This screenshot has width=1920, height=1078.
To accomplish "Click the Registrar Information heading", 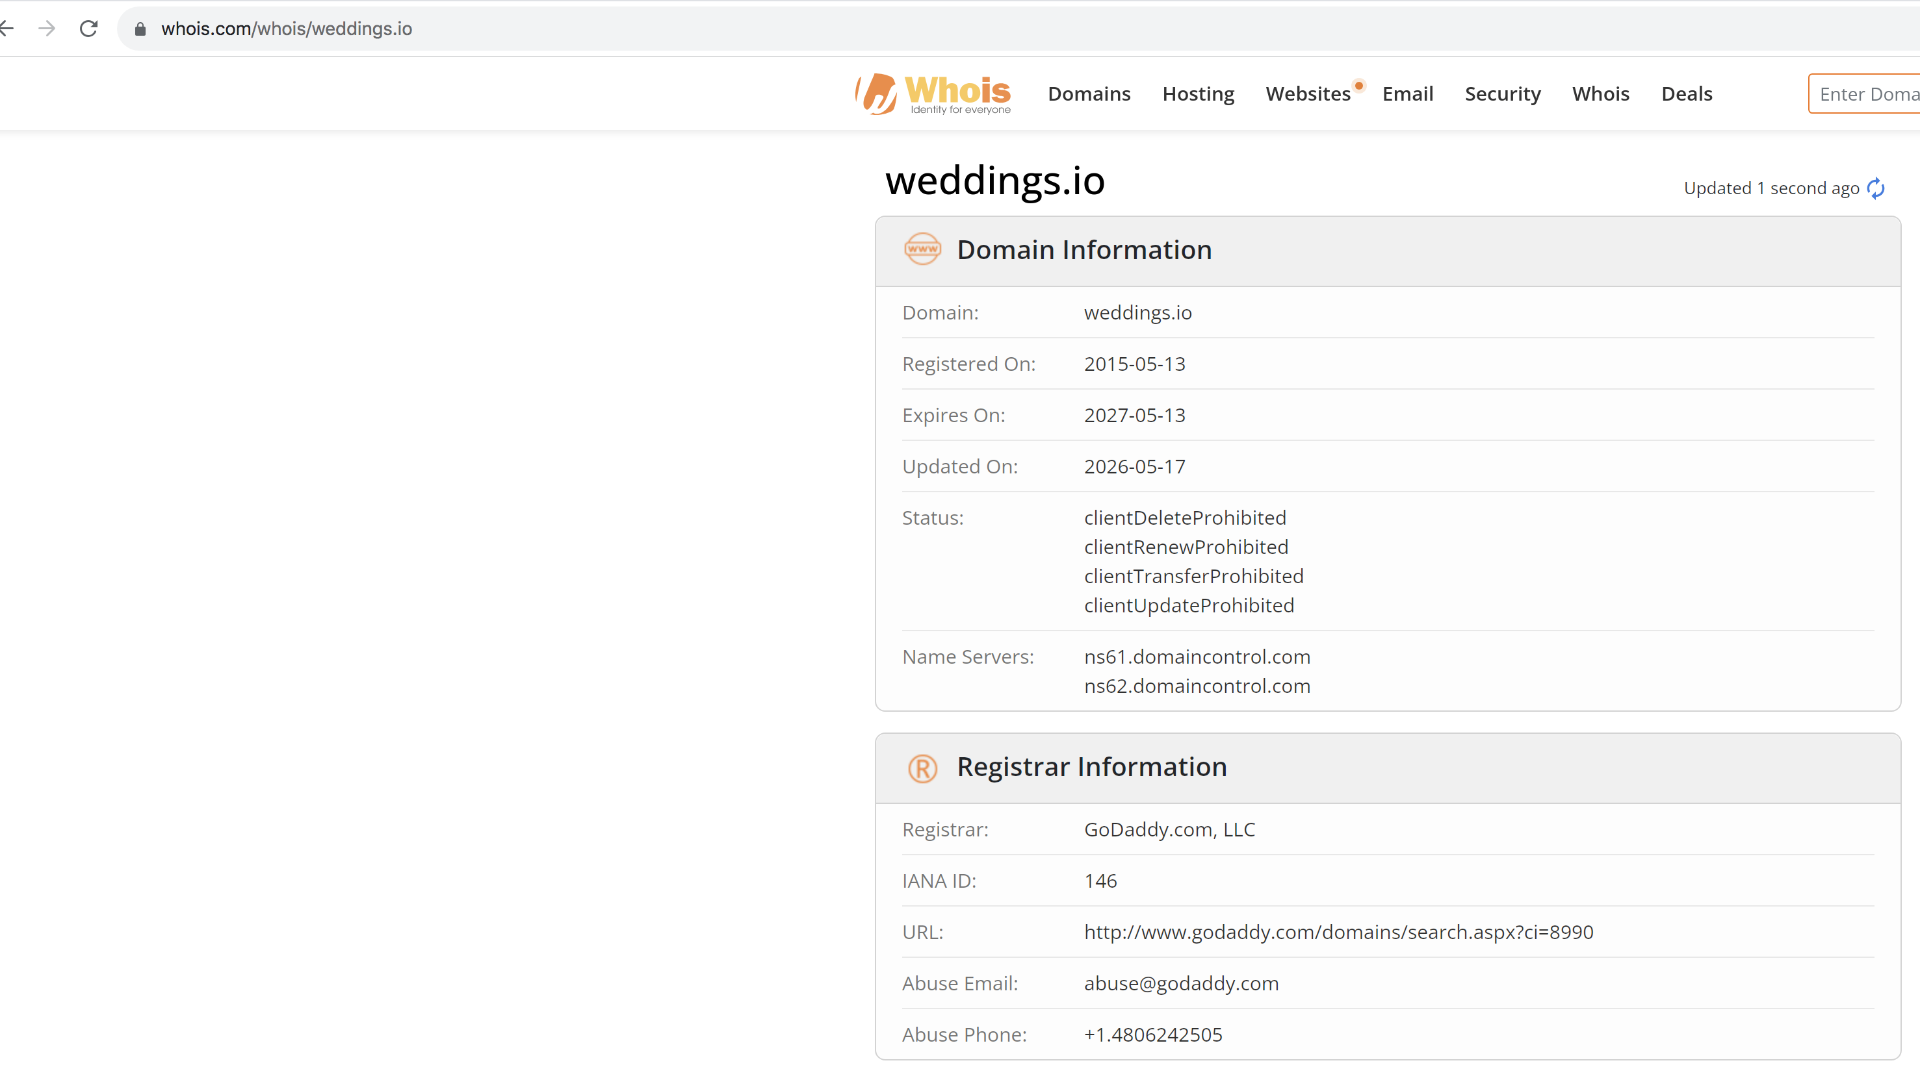I will coord(1091,767).
